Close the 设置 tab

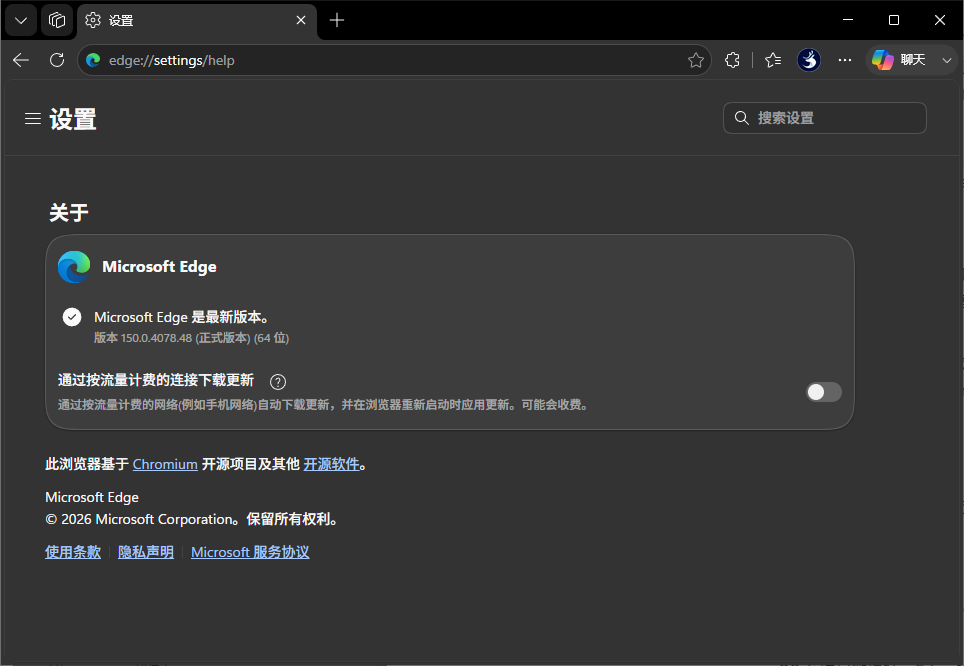(301, 20)
